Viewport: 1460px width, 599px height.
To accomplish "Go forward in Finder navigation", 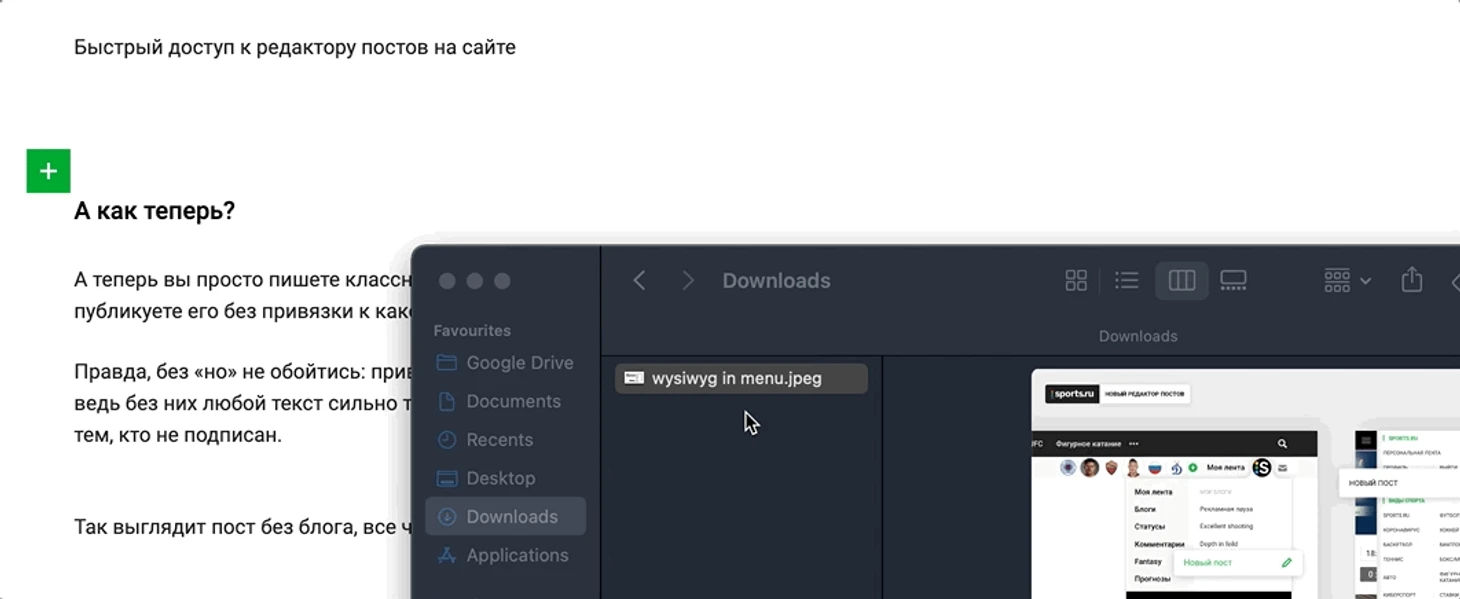I will (687, 281).
